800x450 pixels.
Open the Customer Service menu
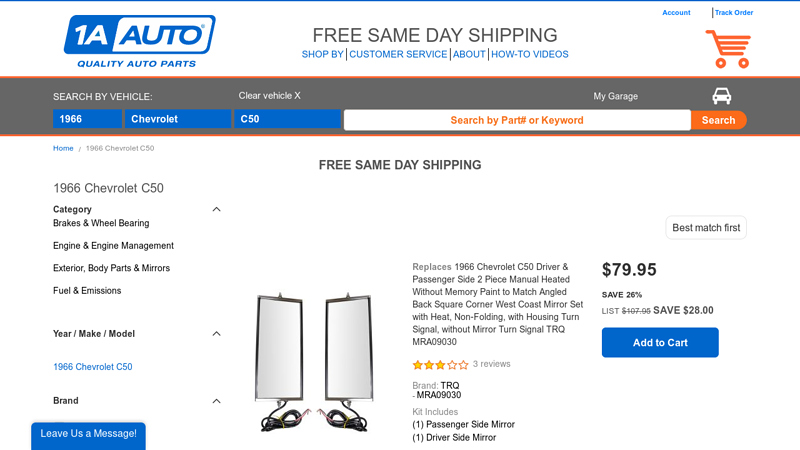[398, 55]
